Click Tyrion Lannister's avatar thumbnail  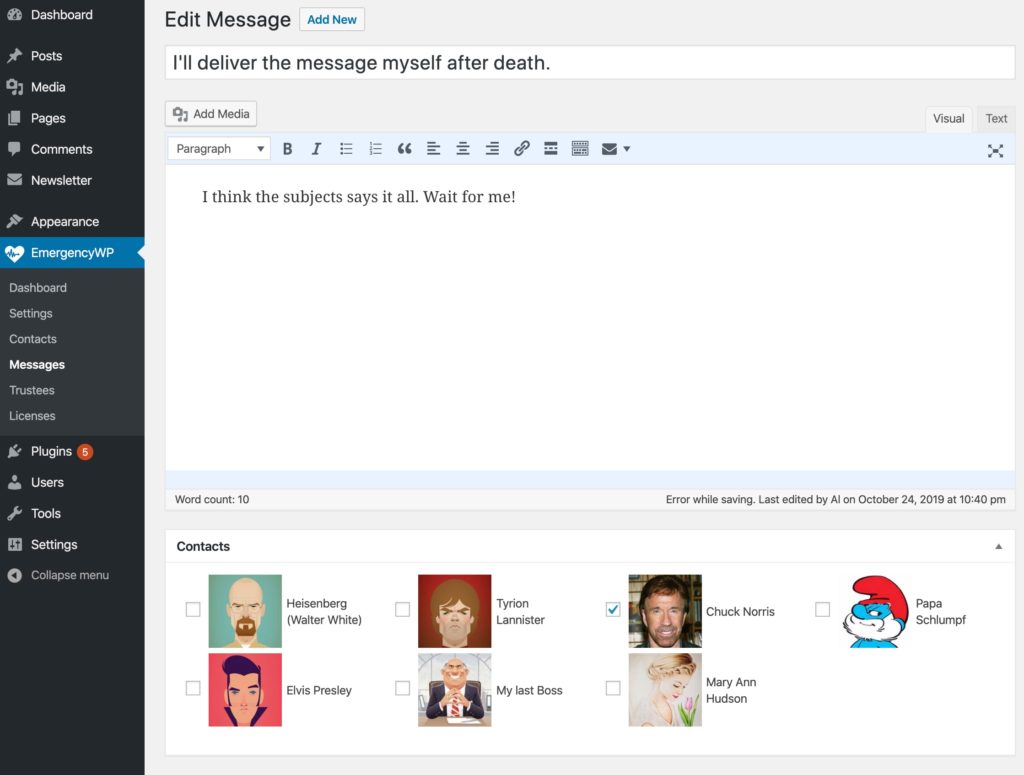click(x=455, y=611)
